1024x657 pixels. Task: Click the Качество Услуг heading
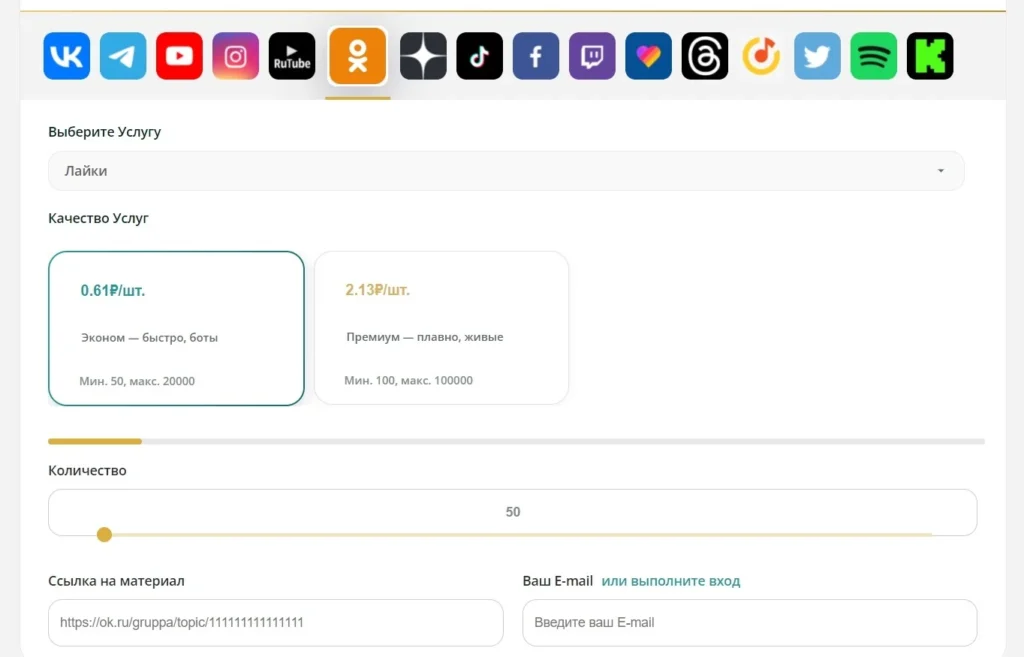click(x=99, y=218)
